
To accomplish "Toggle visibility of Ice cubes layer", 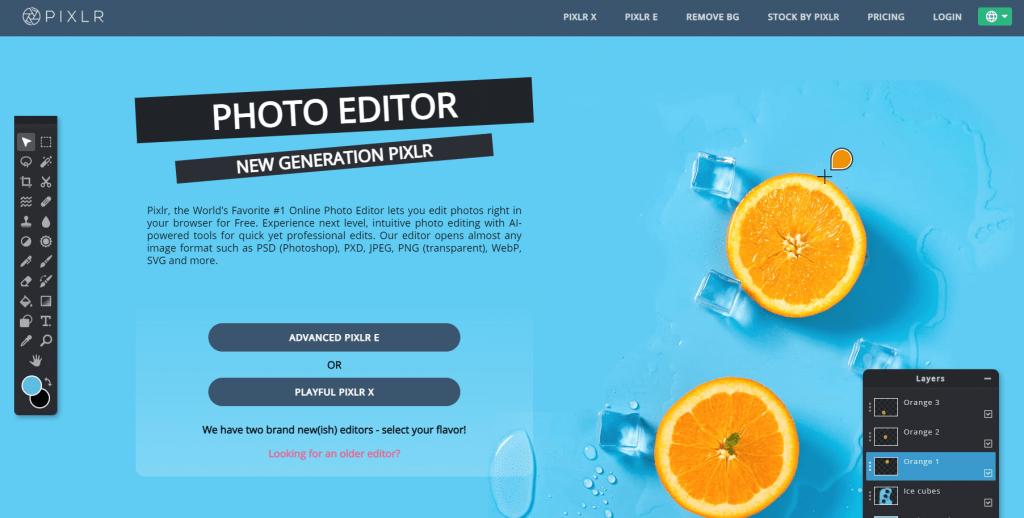I will point(988,502).
